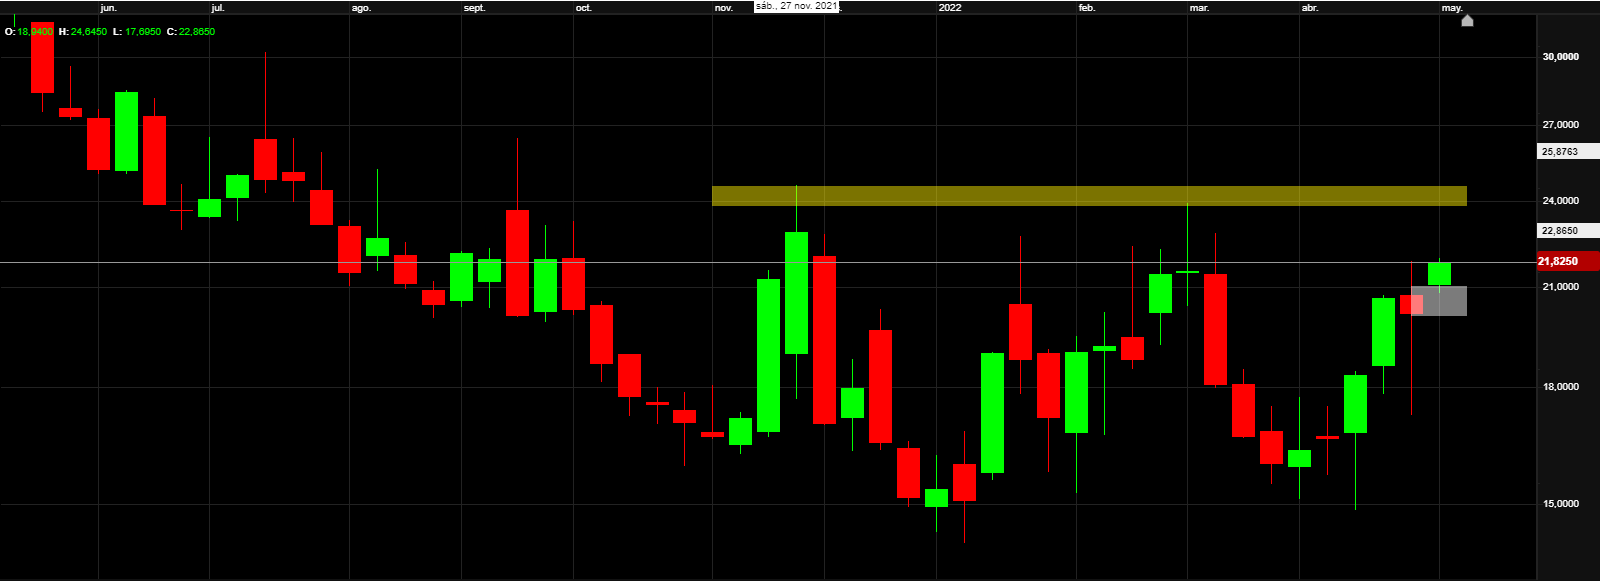
Task: Click the oct. label on time axis
Action: 584,8
